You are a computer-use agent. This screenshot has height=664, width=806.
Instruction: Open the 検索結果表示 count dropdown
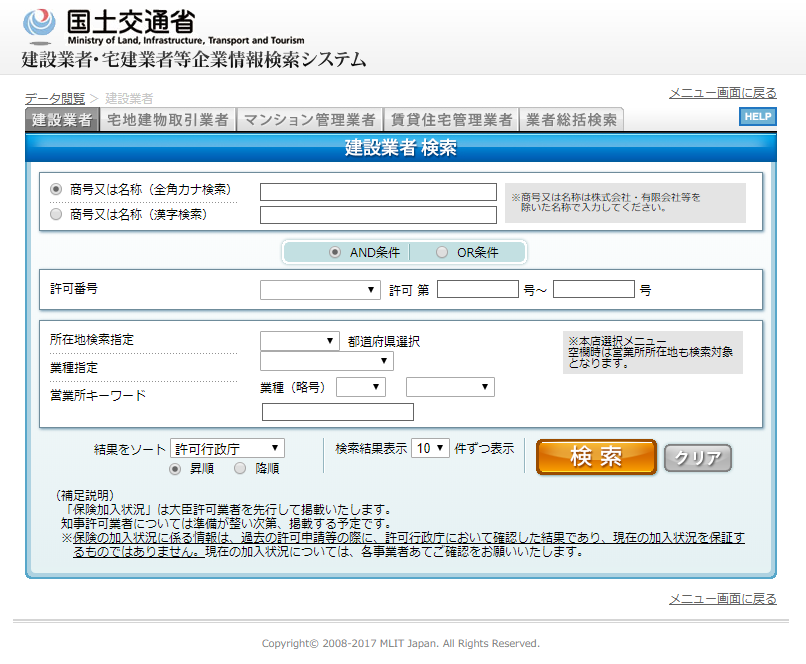431,448
